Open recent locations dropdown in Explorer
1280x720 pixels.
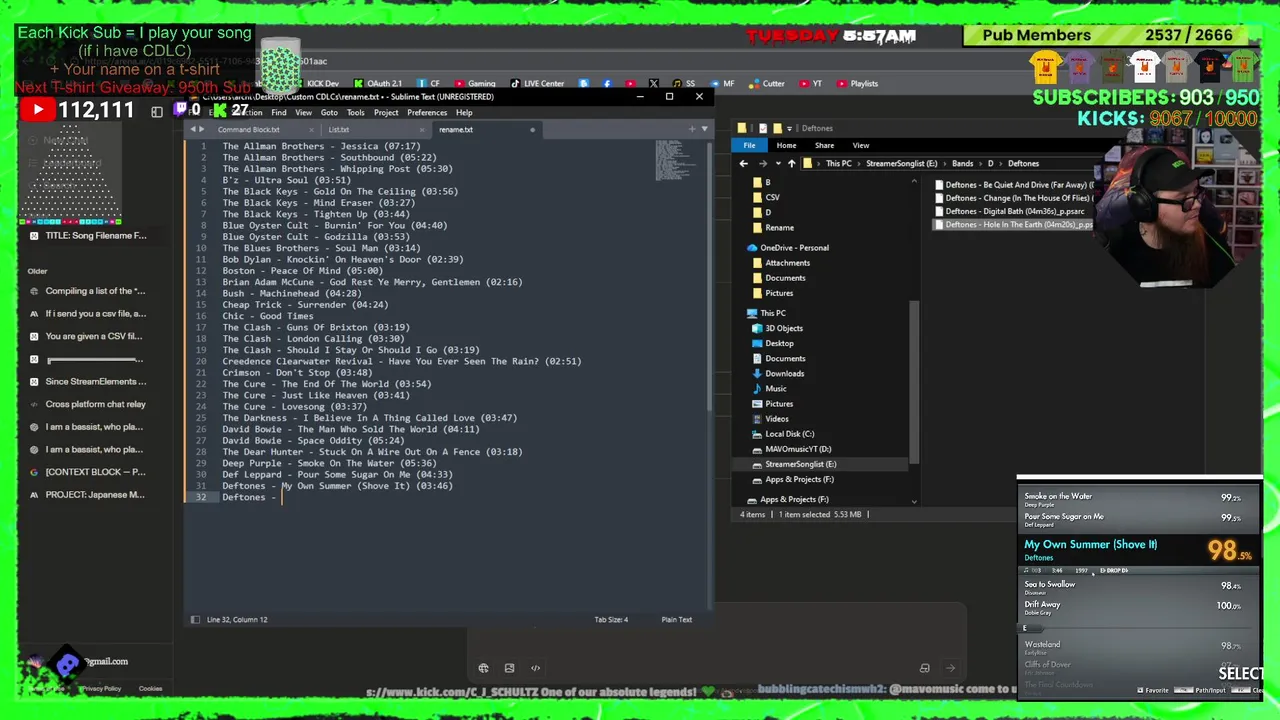coord(776,164)
